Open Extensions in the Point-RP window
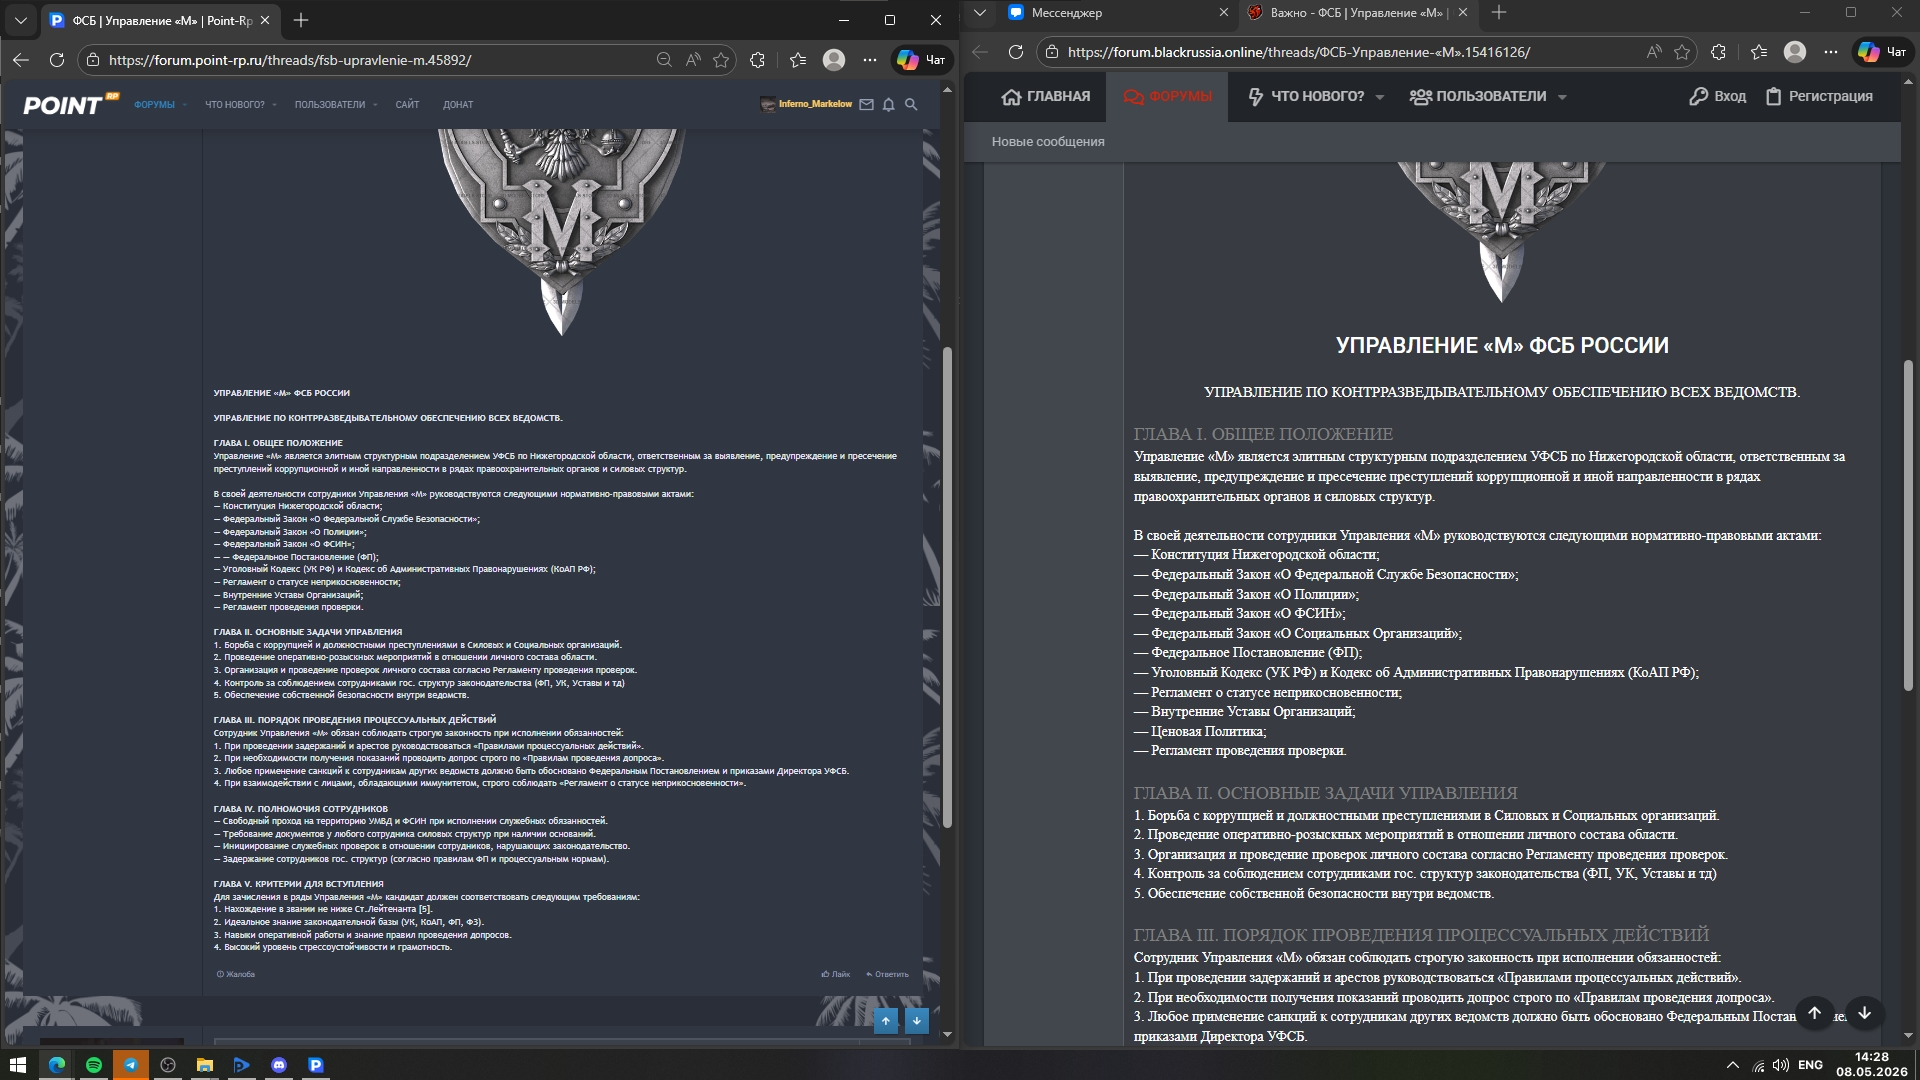The image size is (1920, 1080). pos(757,60)
